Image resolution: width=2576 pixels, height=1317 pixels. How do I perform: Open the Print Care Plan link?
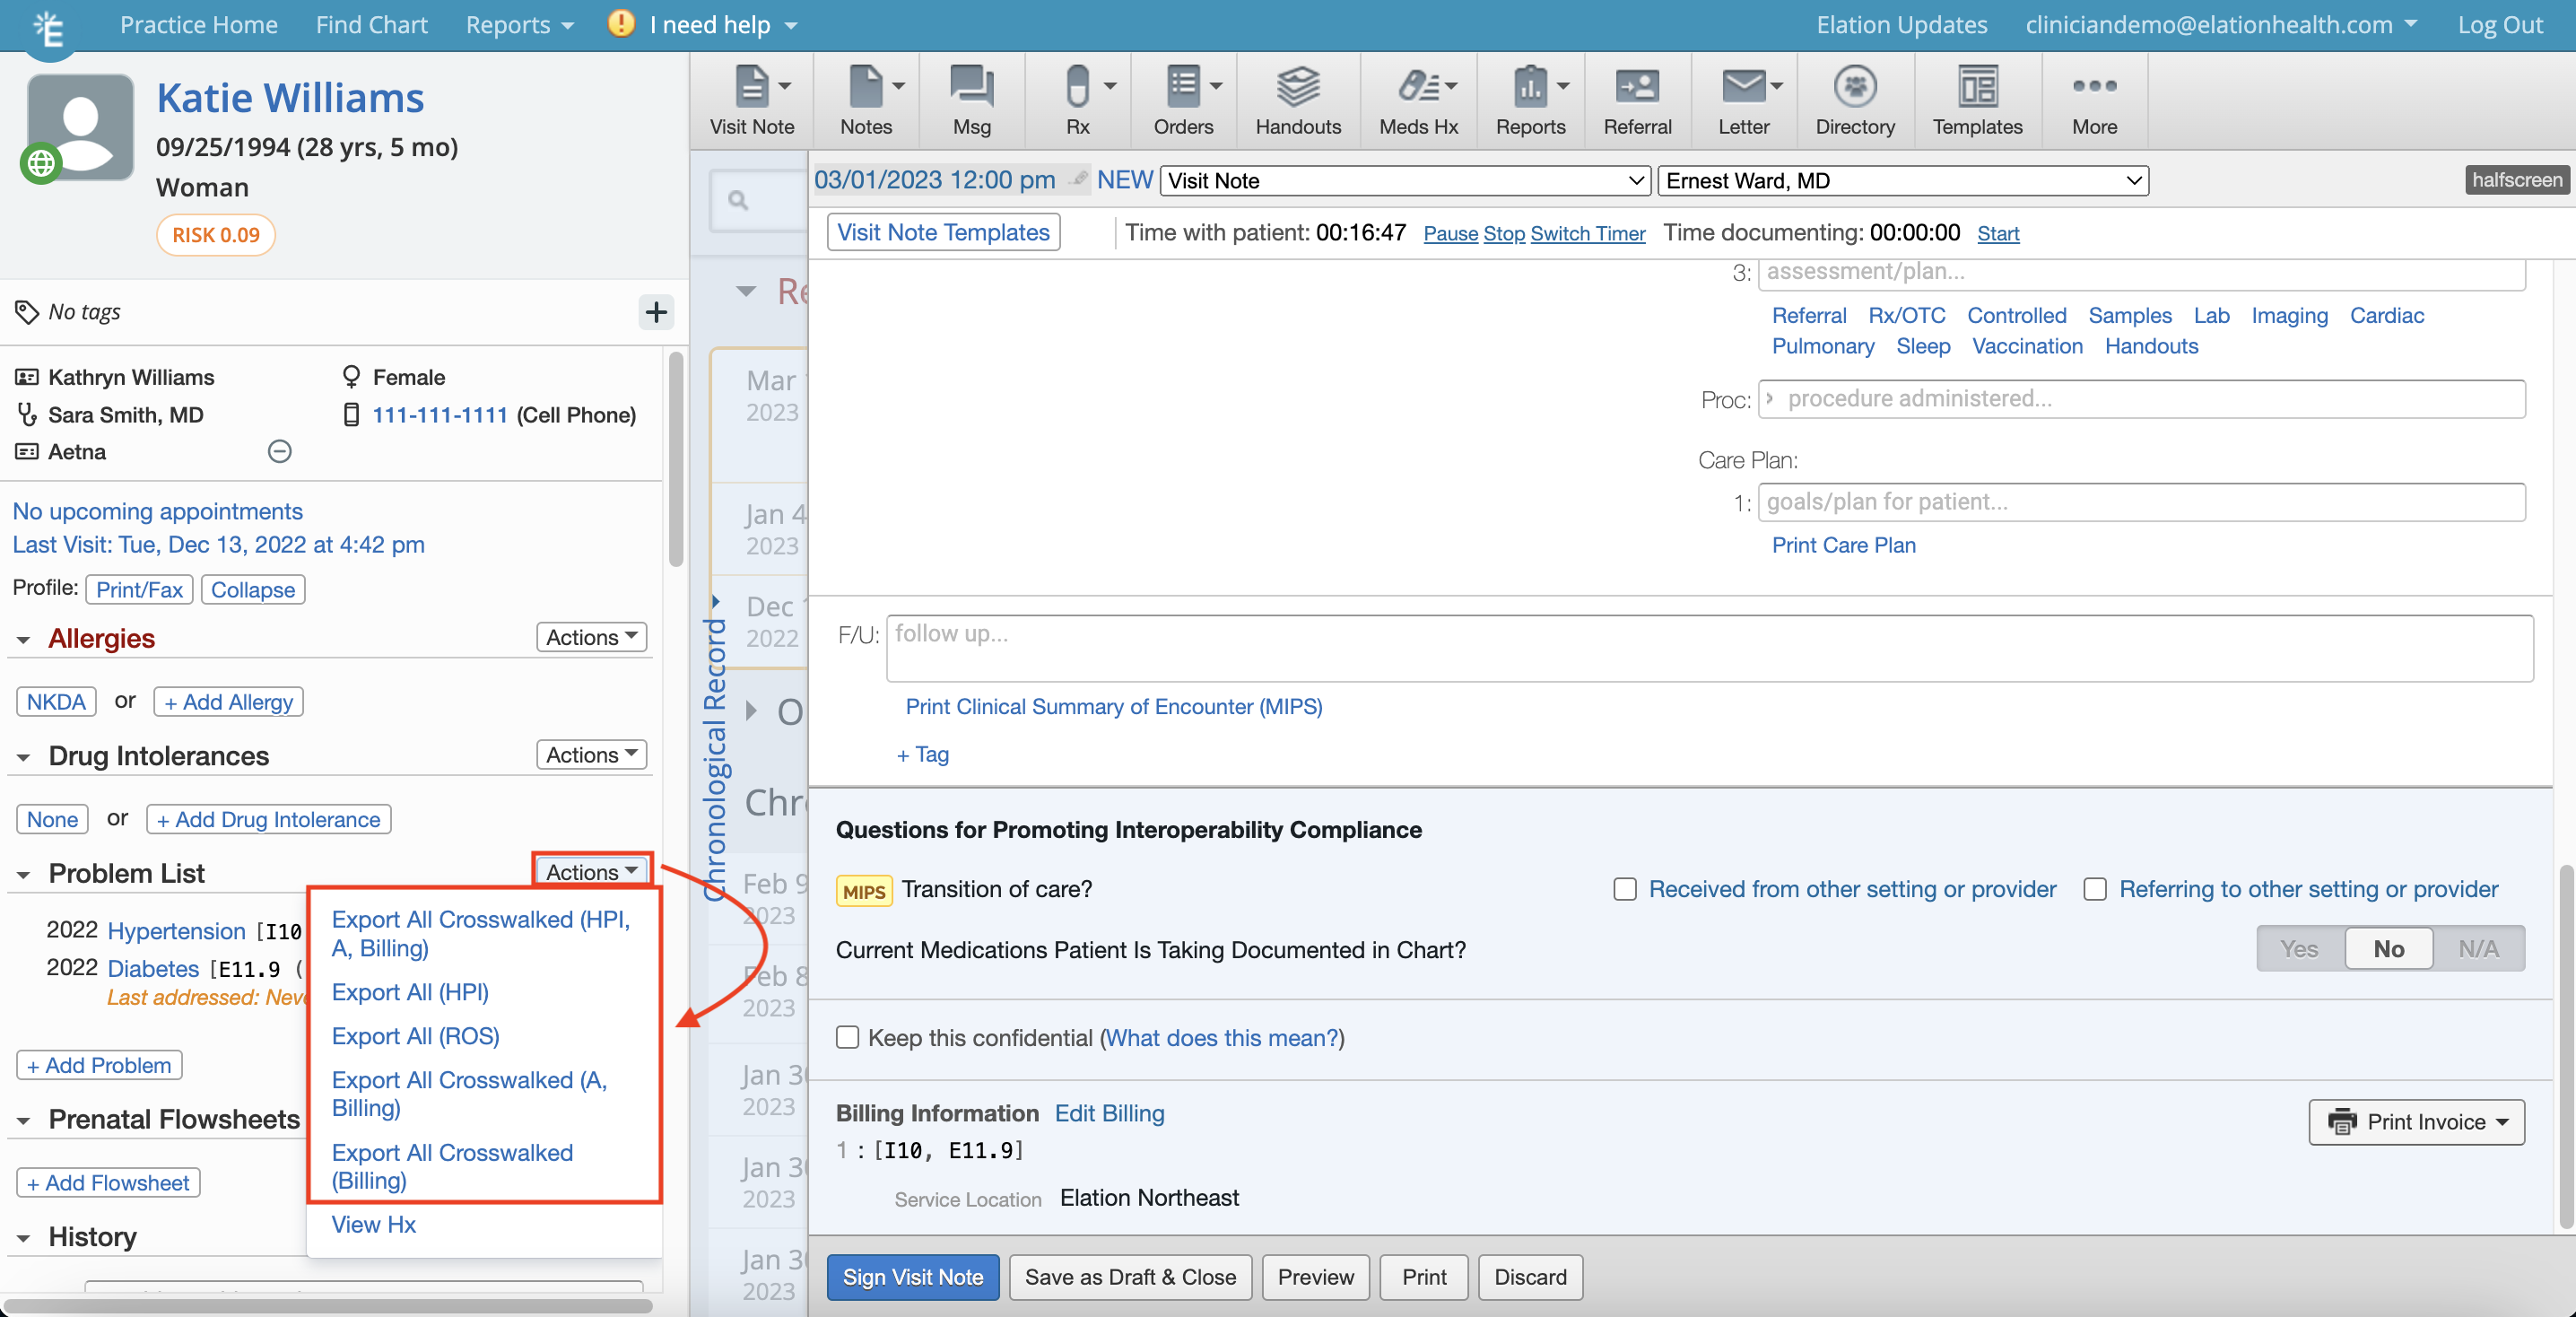tap(1843, 546)
